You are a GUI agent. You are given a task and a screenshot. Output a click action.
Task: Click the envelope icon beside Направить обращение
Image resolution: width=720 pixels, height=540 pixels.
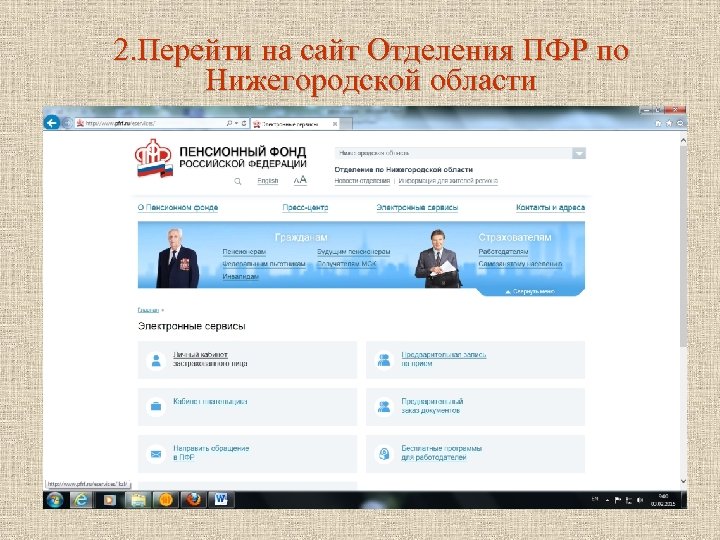(156, 454)
